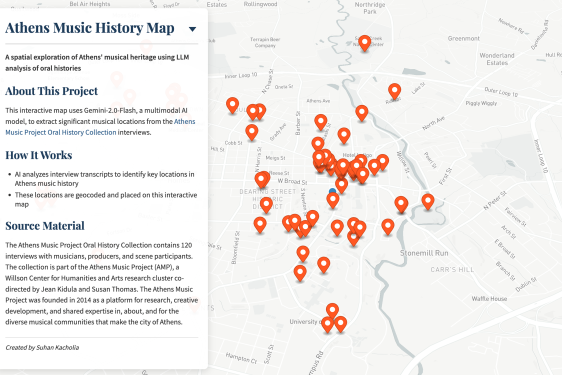562x375 pixels.
Task: Select the topmost of three University markers
Action: coord(332,311)
